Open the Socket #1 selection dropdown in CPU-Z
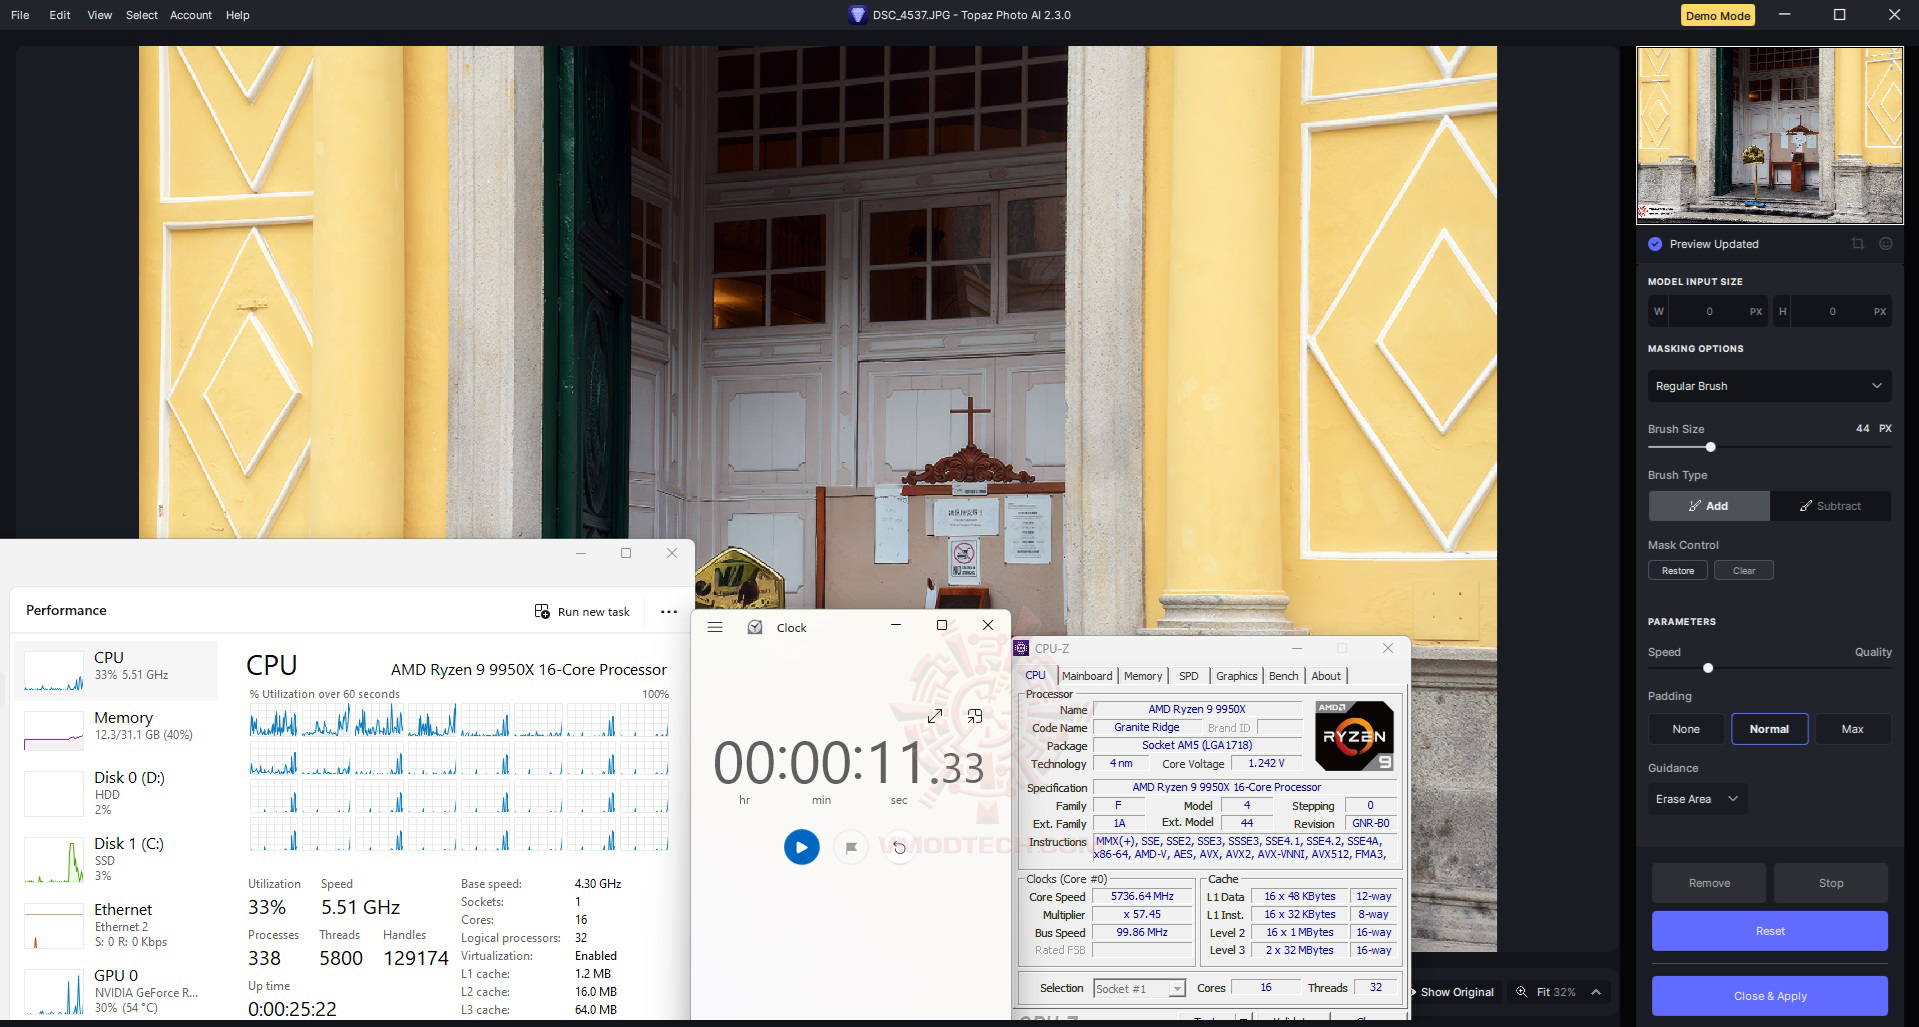 click(1139, 988)
